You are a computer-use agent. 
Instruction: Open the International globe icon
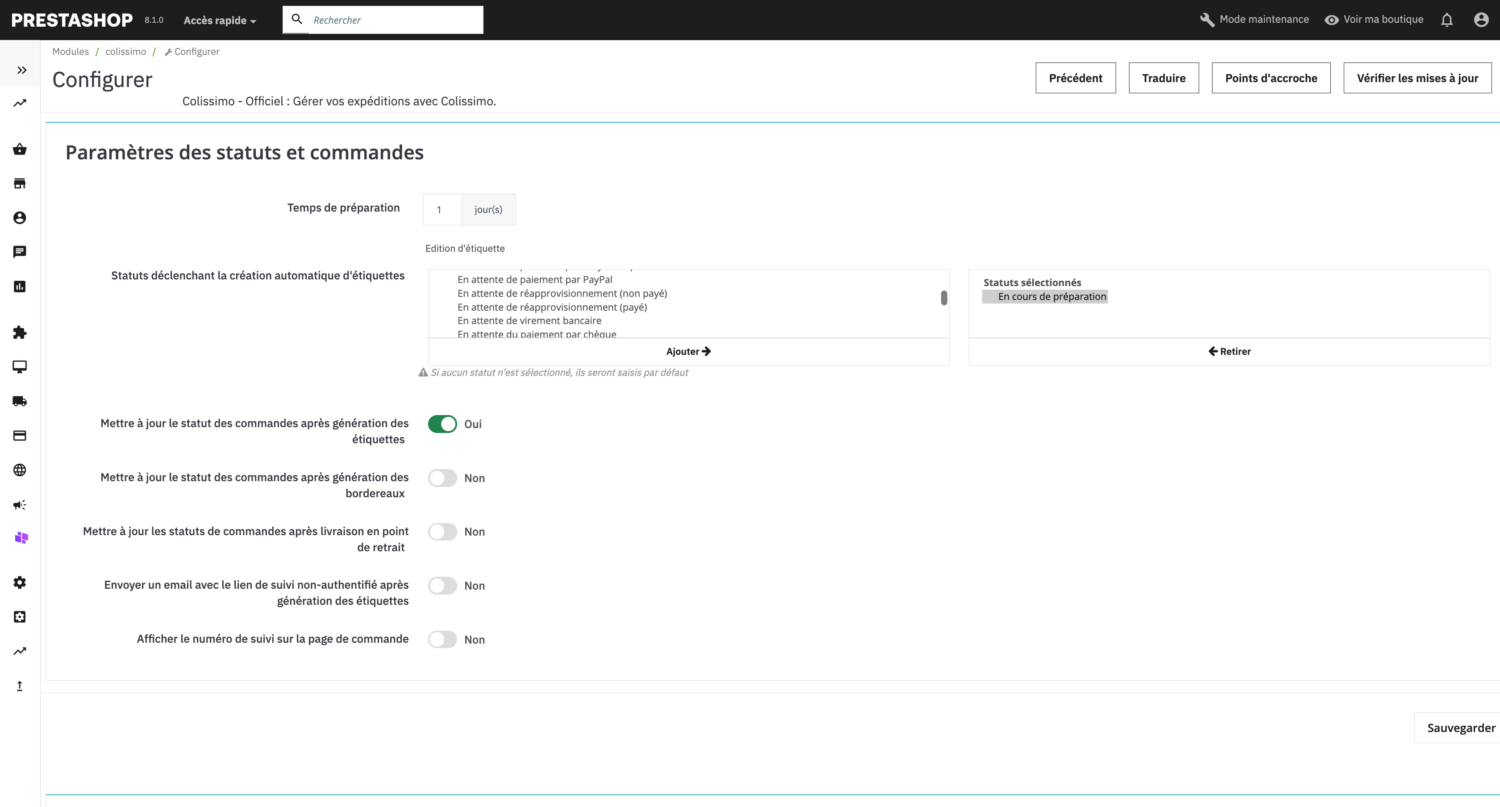(19, 469)
